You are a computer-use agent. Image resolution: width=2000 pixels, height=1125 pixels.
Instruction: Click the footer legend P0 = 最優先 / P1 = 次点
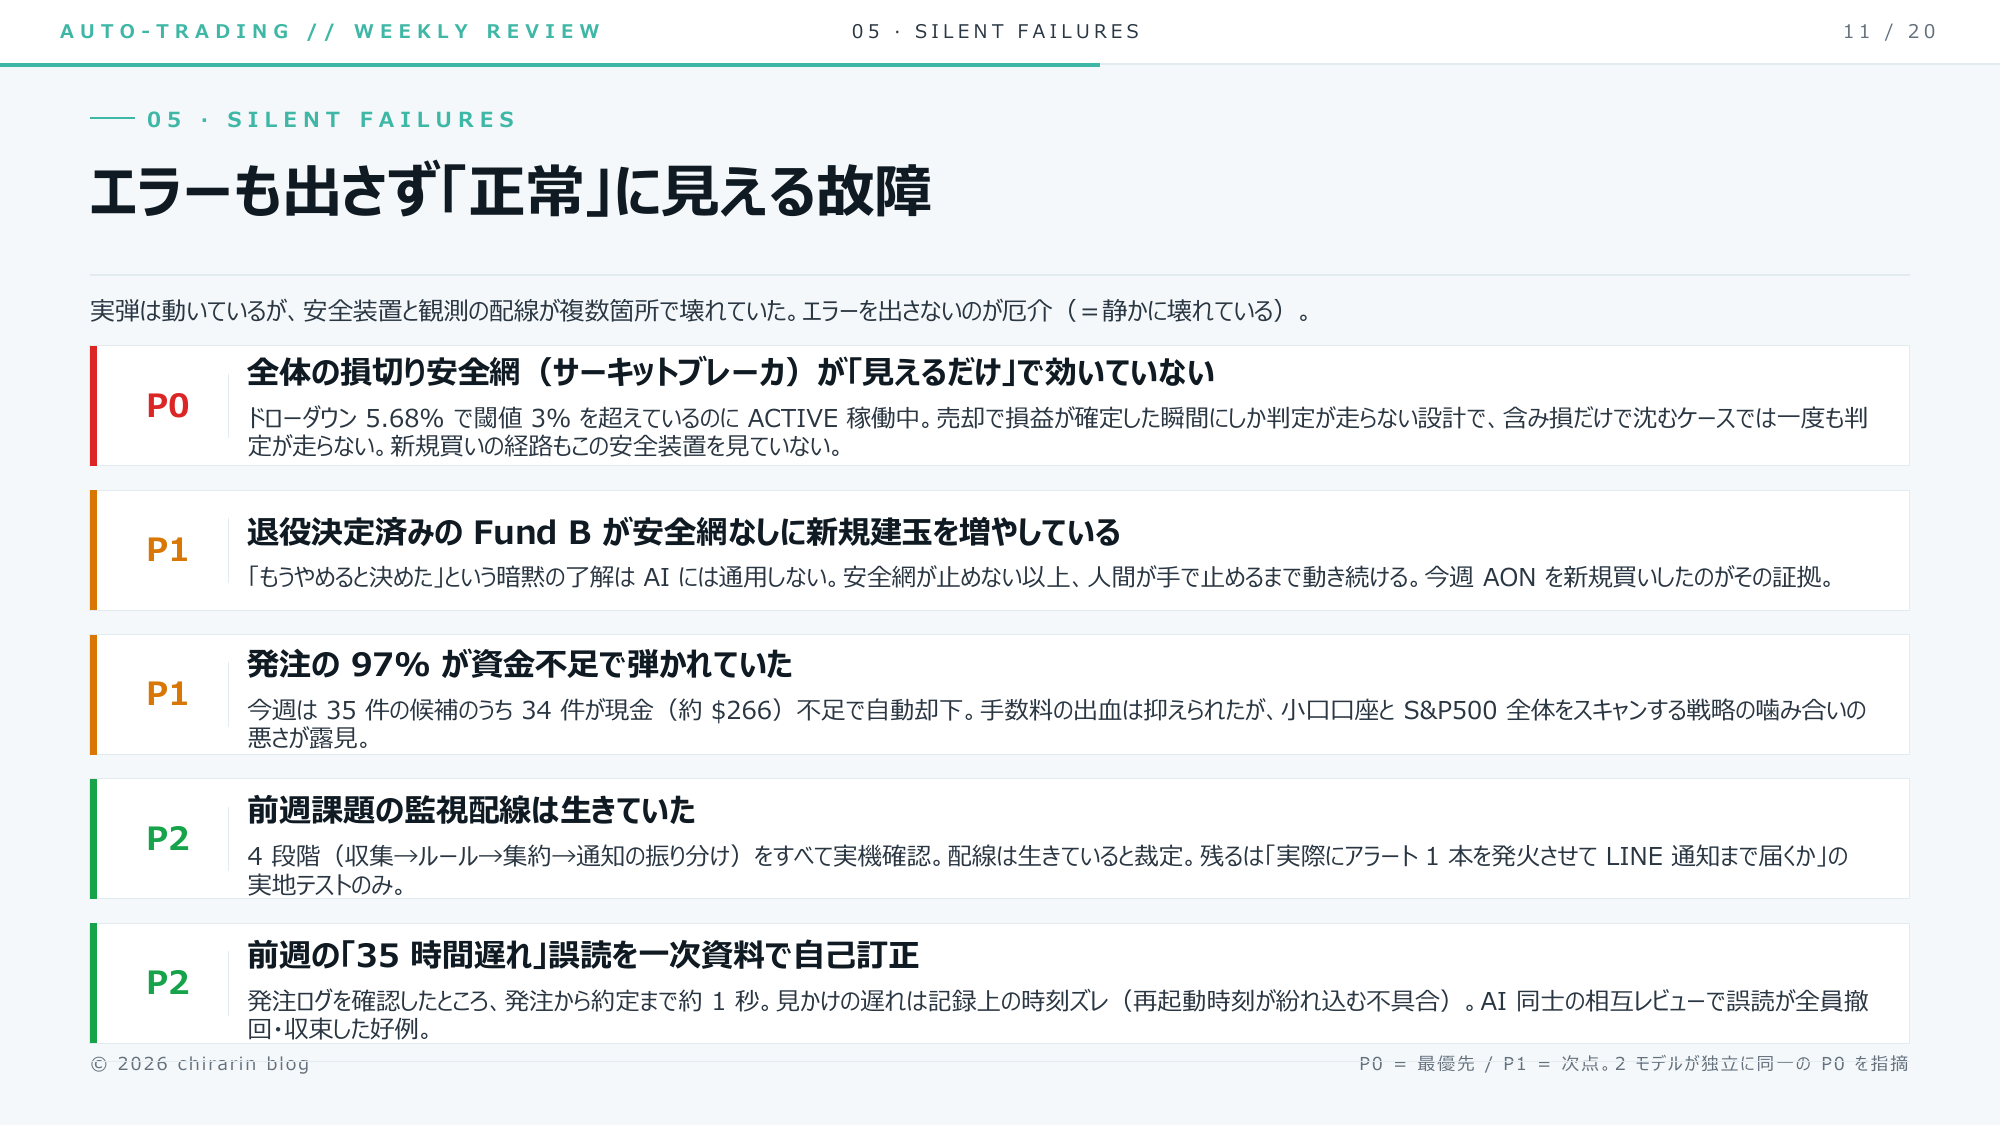(1634, 1064)
